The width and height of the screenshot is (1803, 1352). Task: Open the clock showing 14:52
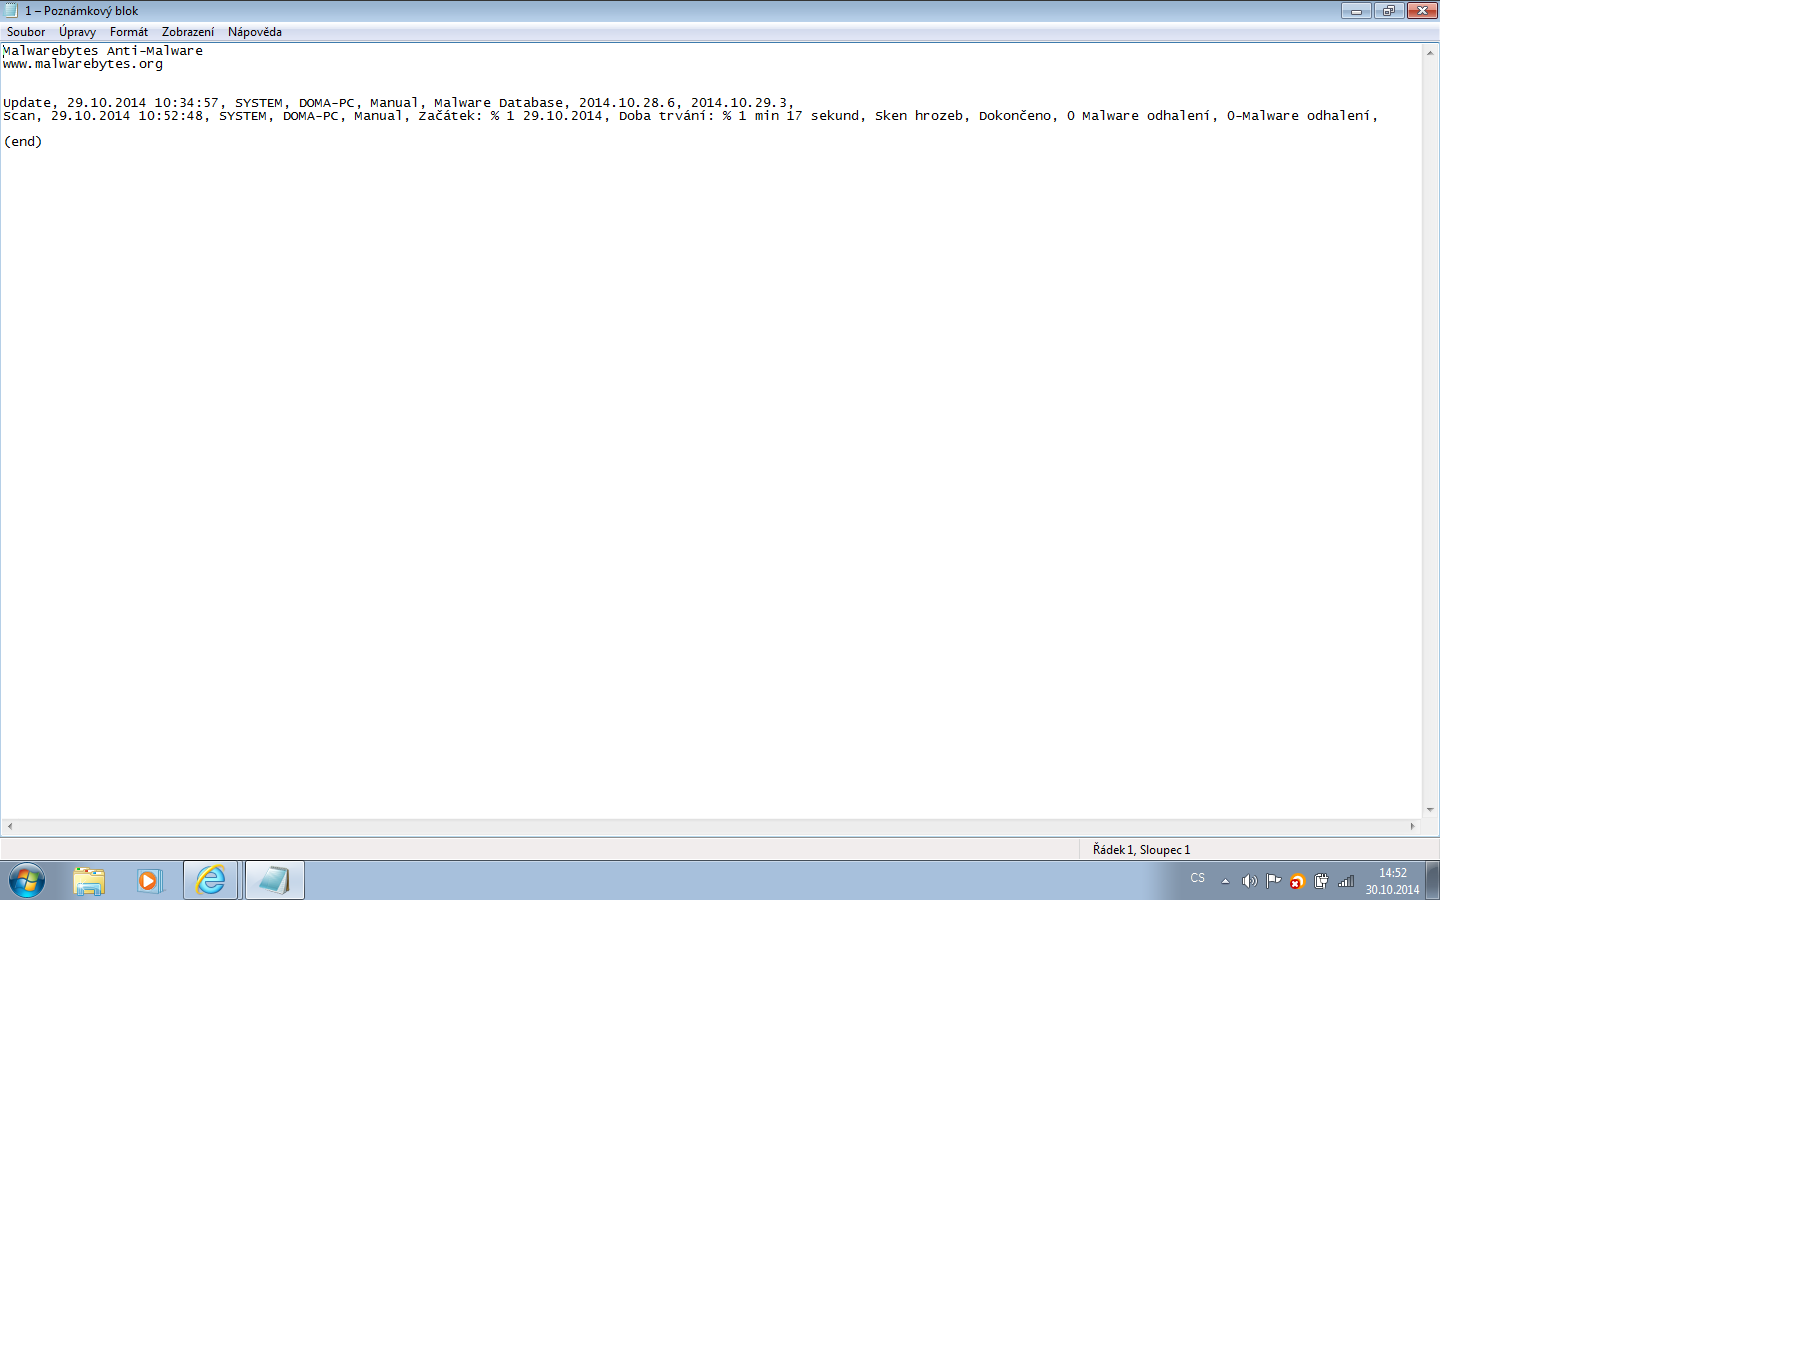pyautogui.click(x=1392, y=881)
